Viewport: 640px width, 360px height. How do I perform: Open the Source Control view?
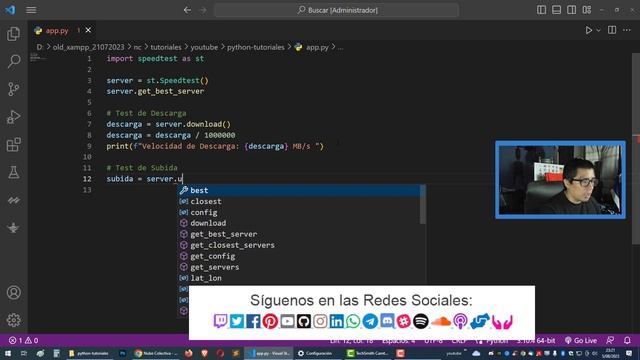13,89
